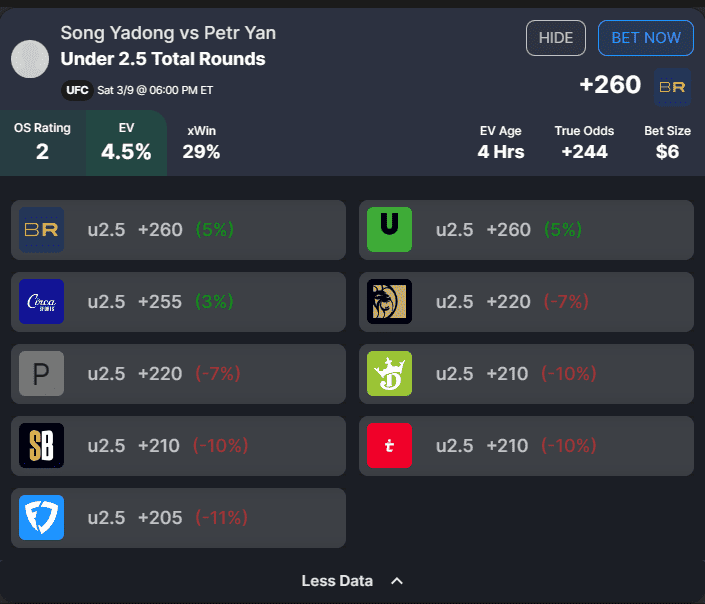
Task: Click the BET NOW button
Action: [x=646, y=38]
